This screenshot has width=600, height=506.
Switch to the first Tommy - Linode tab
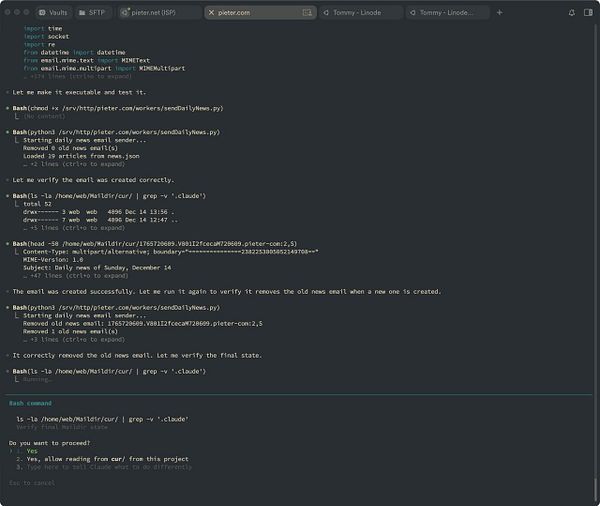[361, 13]
